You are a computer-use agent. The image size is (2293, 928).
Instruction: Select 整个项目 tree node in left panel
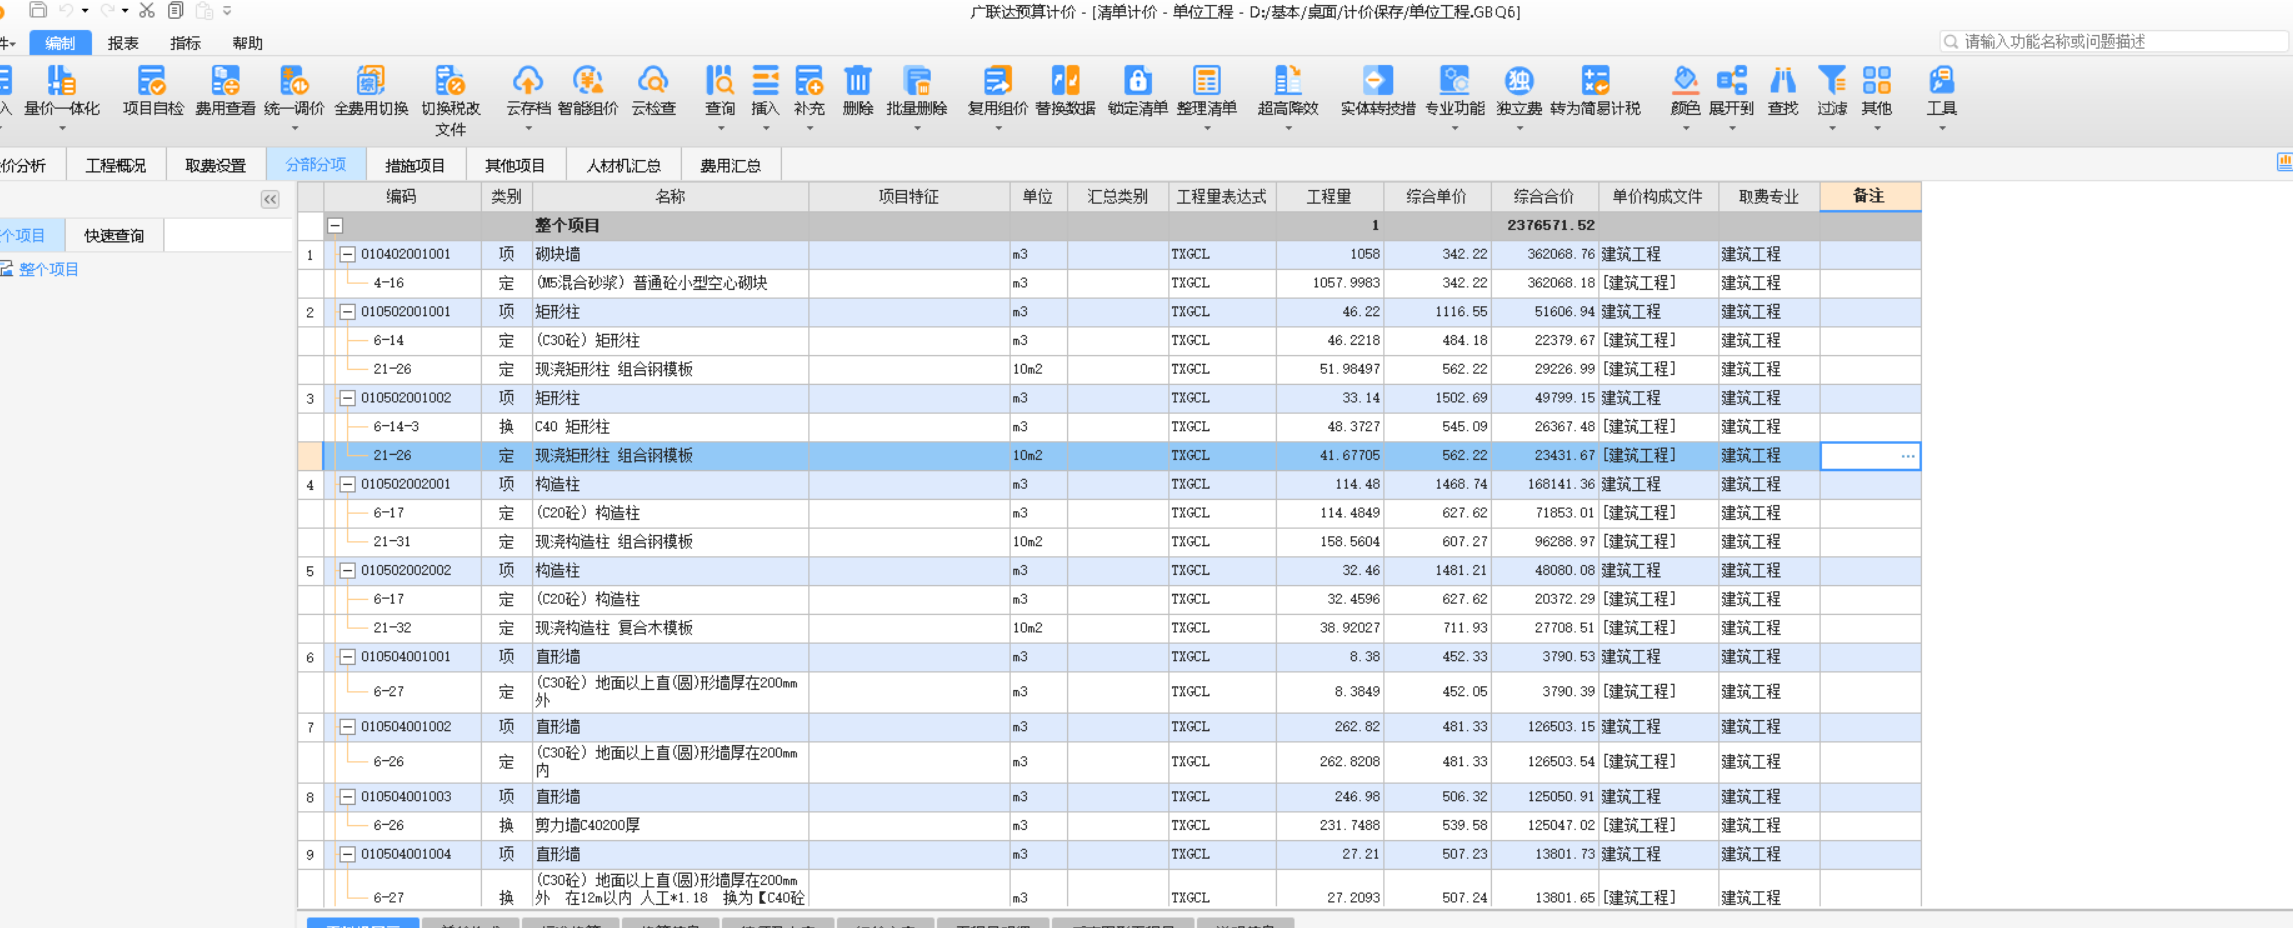[48, 269]
